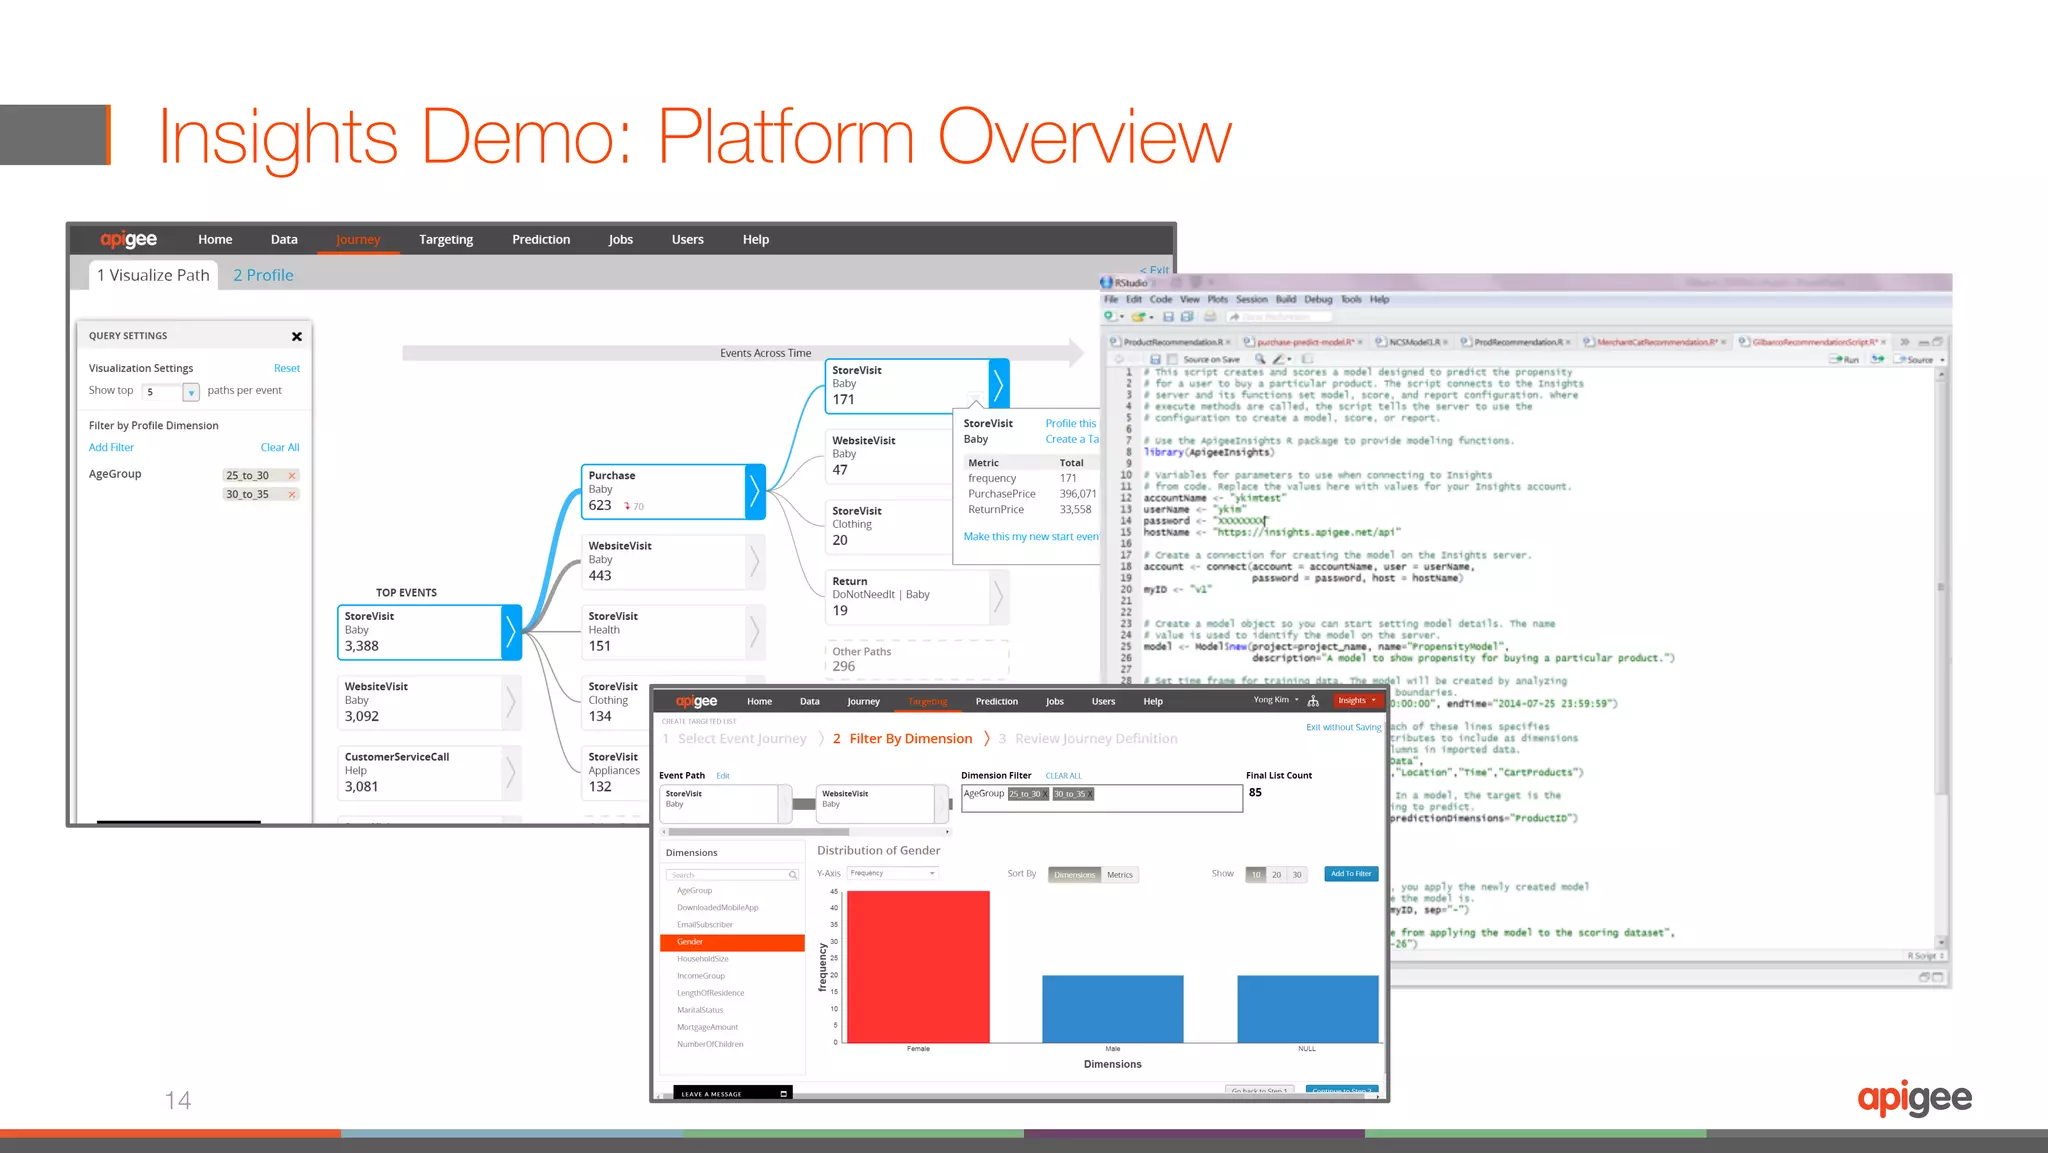
Task: Click the Exit without Saving link
Action: 1343,728
